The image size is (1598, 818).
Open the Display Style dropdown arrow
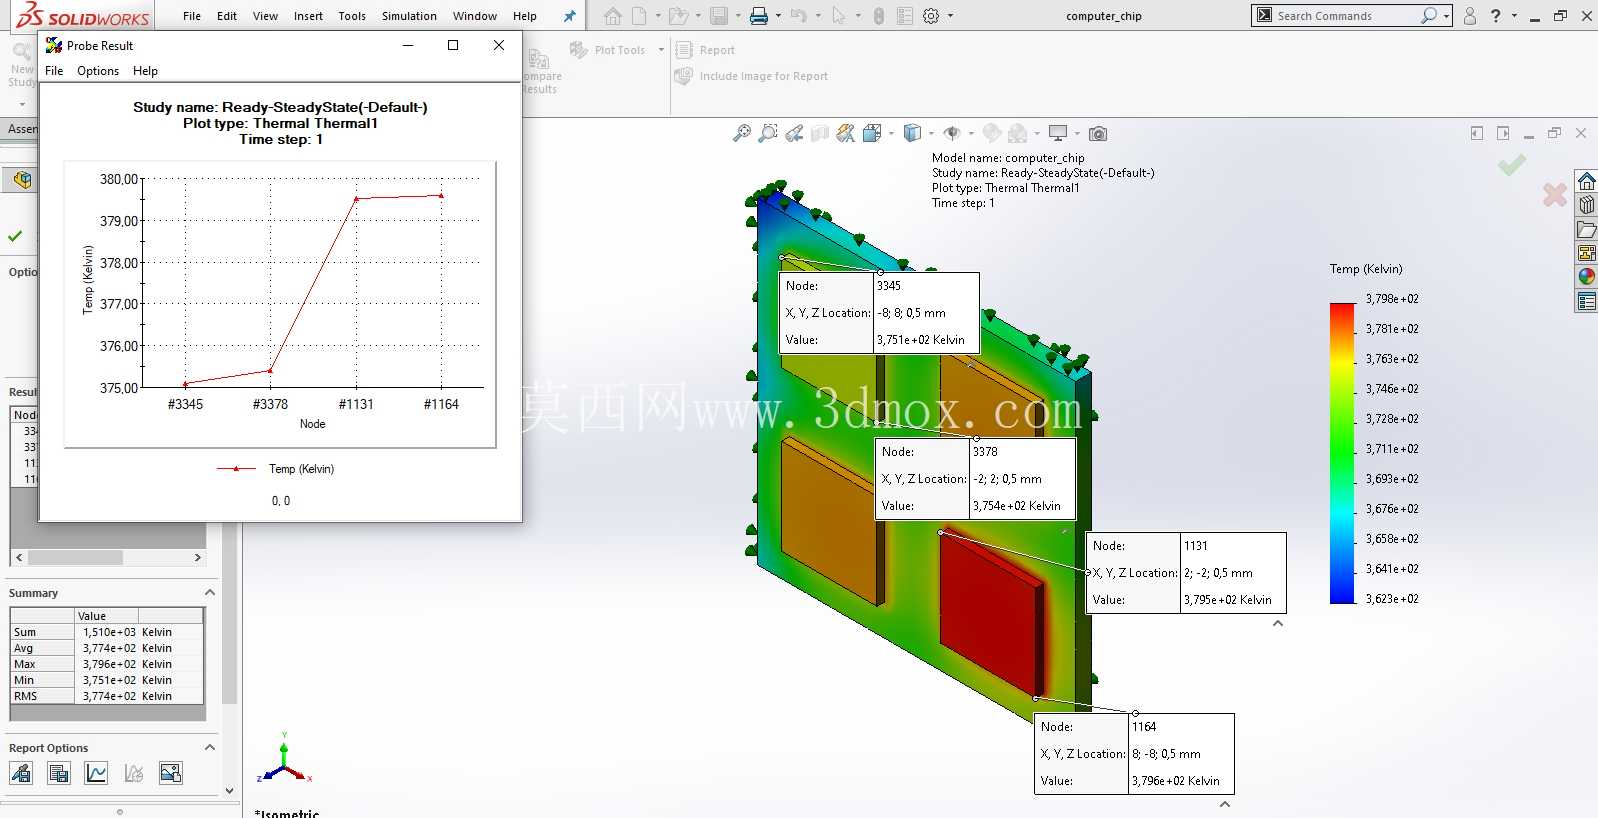(931, 133)
